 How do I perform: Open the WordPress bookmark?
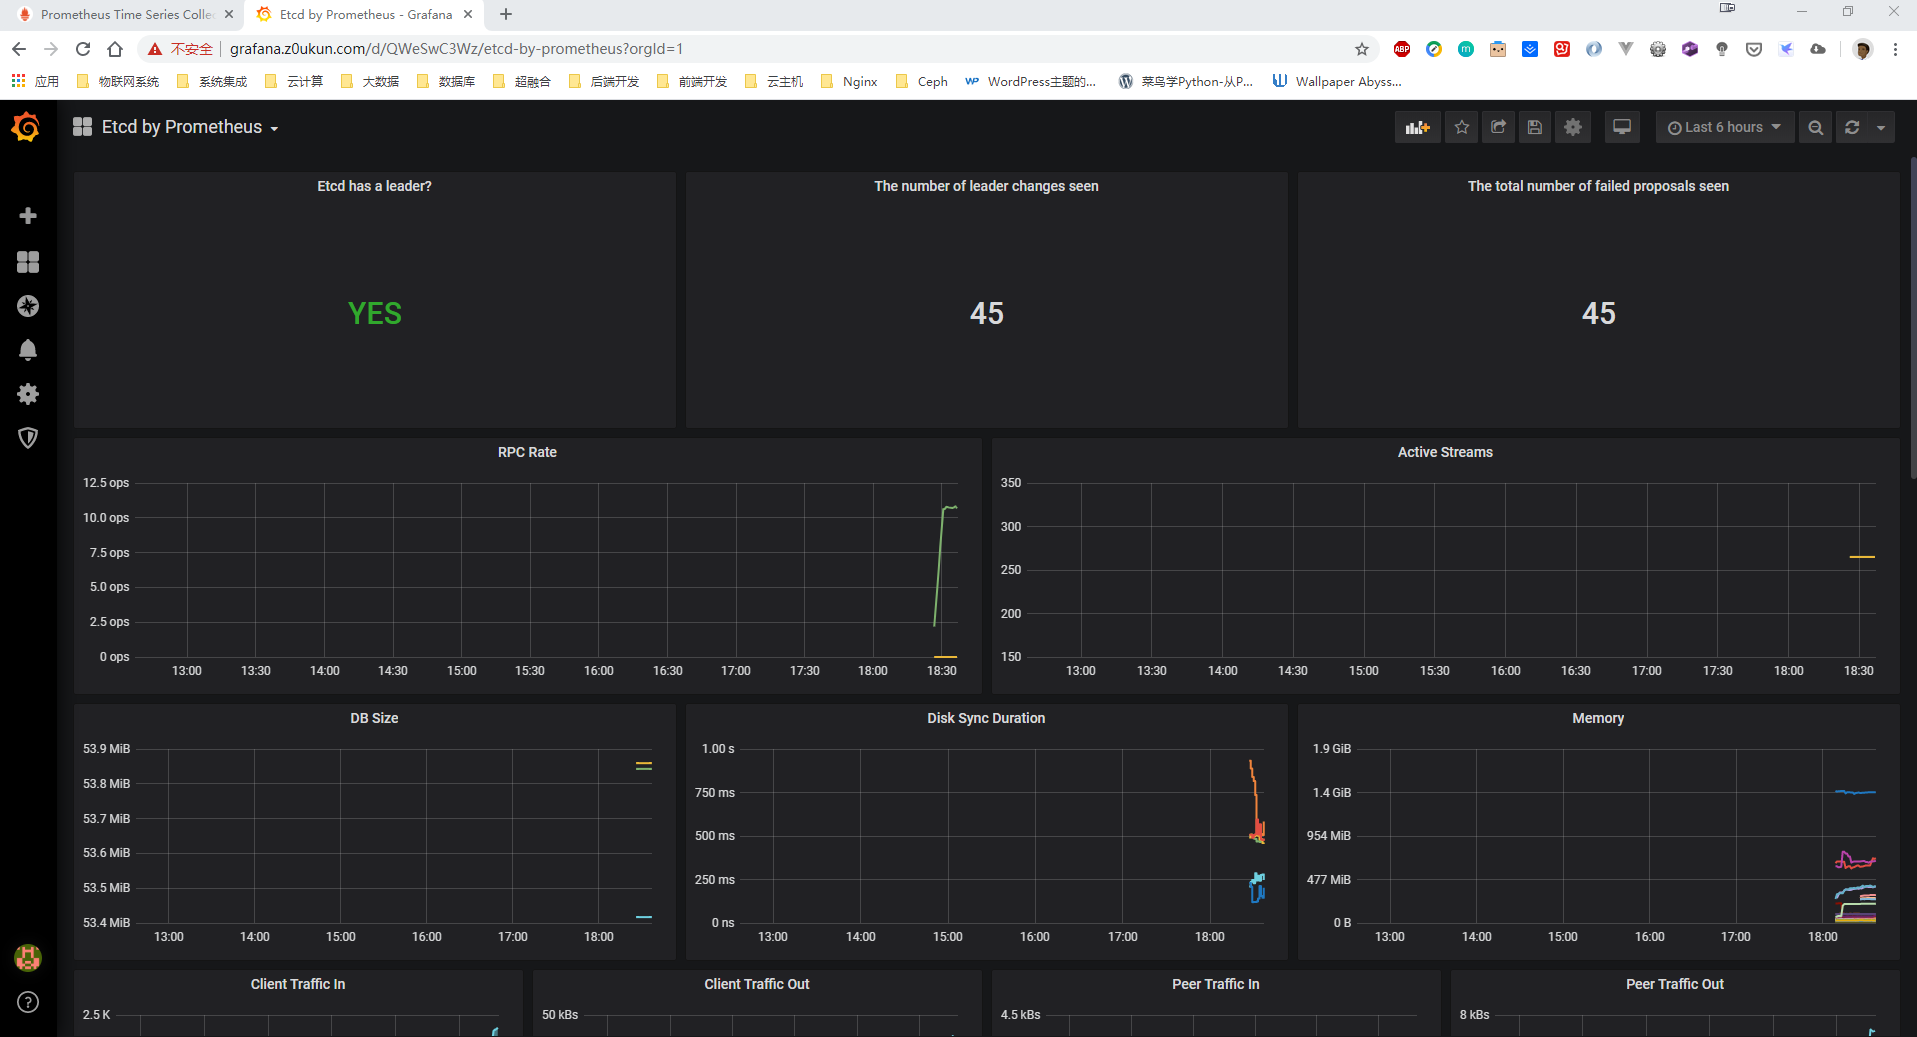(x=1030, y=81)
